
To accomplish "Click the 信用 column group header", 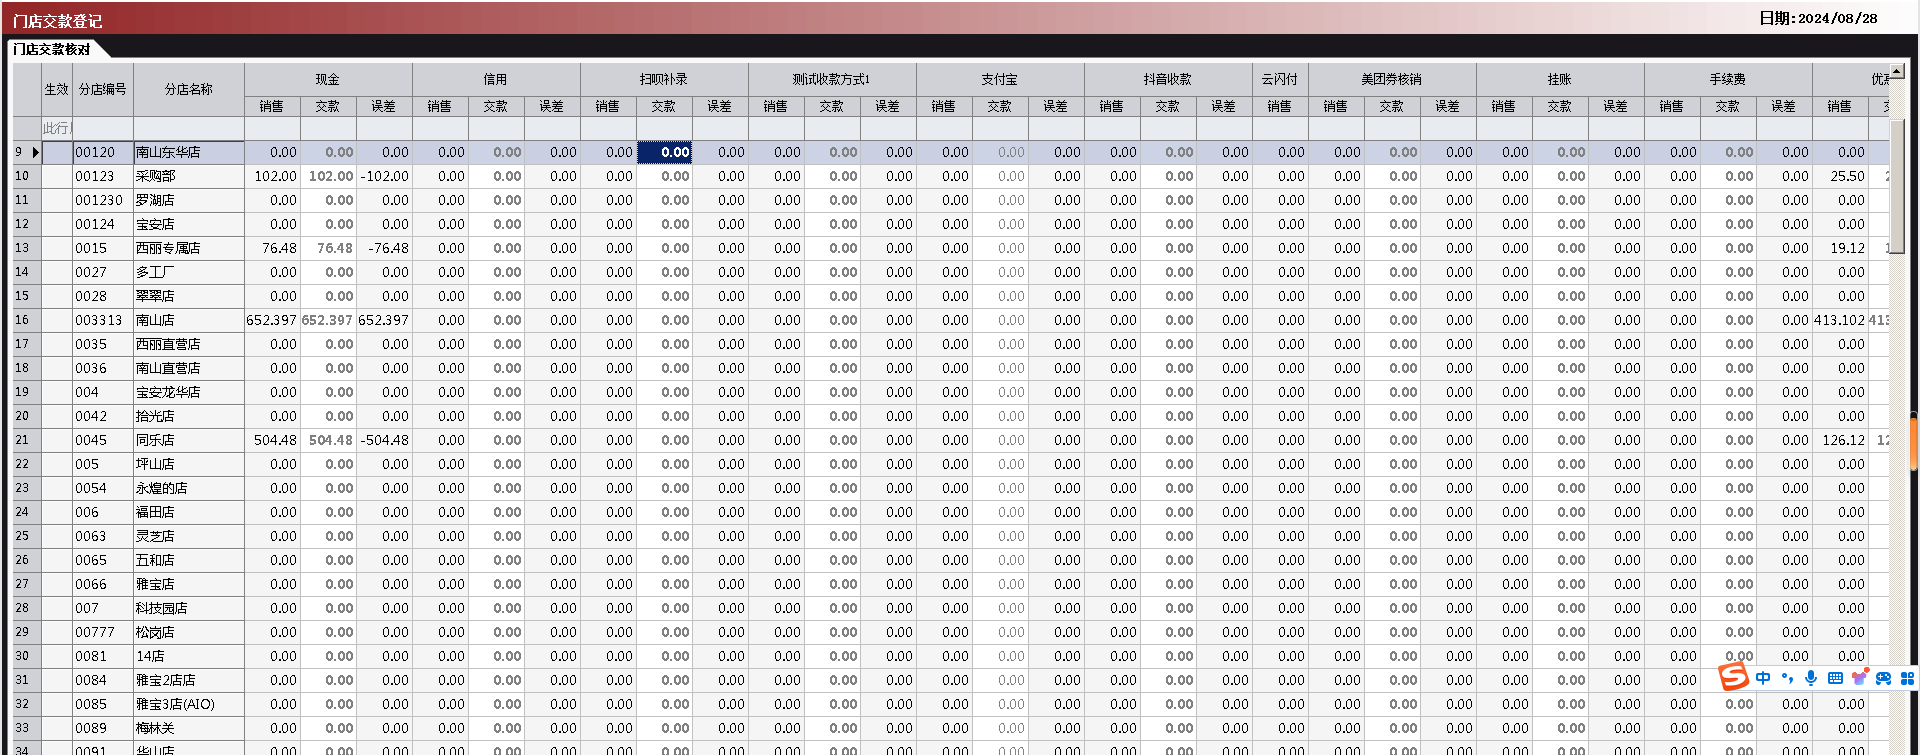I will pyautogui.click(x=496, y=79).
